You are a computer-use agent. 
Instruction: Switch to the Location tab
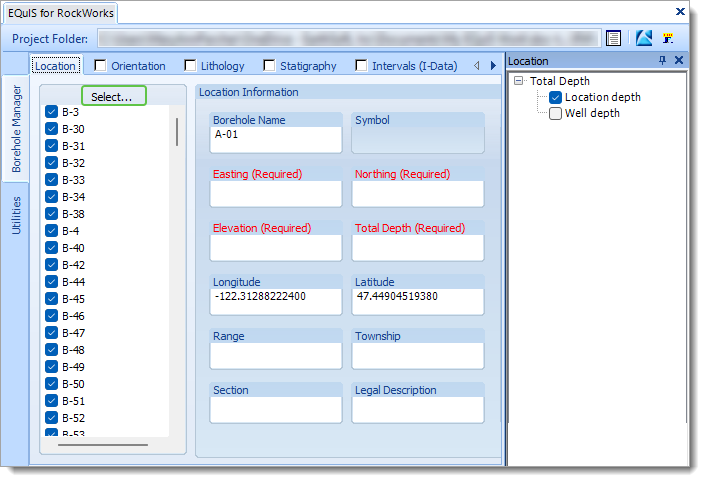(x=56, y=66)
